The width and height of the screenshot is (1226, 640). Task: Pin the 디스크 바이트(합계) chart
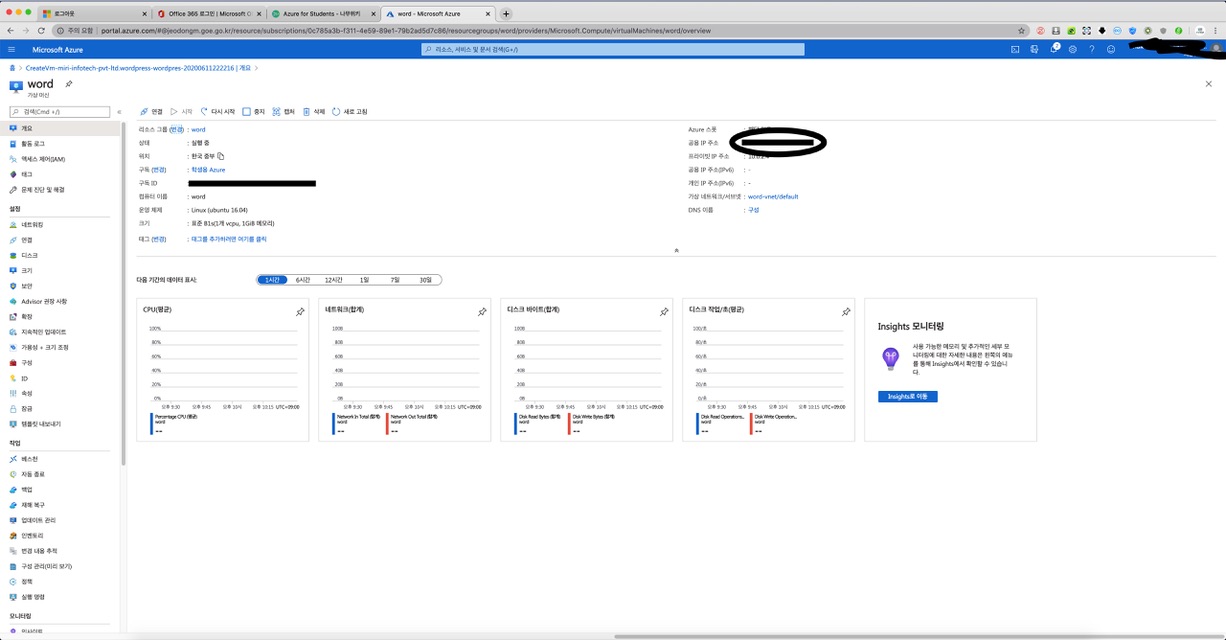(x=664, y=312)
